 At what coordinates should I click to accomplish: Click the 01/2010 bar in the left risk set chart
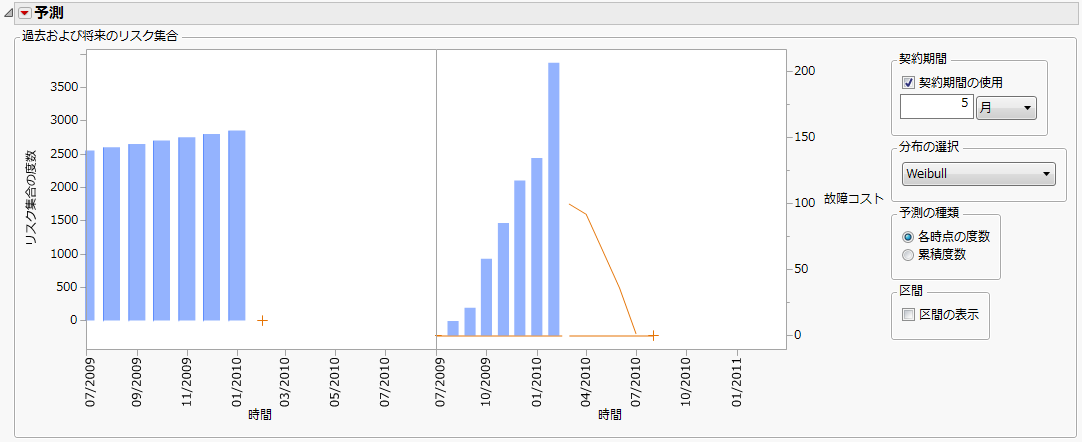[x=237, y=225]
